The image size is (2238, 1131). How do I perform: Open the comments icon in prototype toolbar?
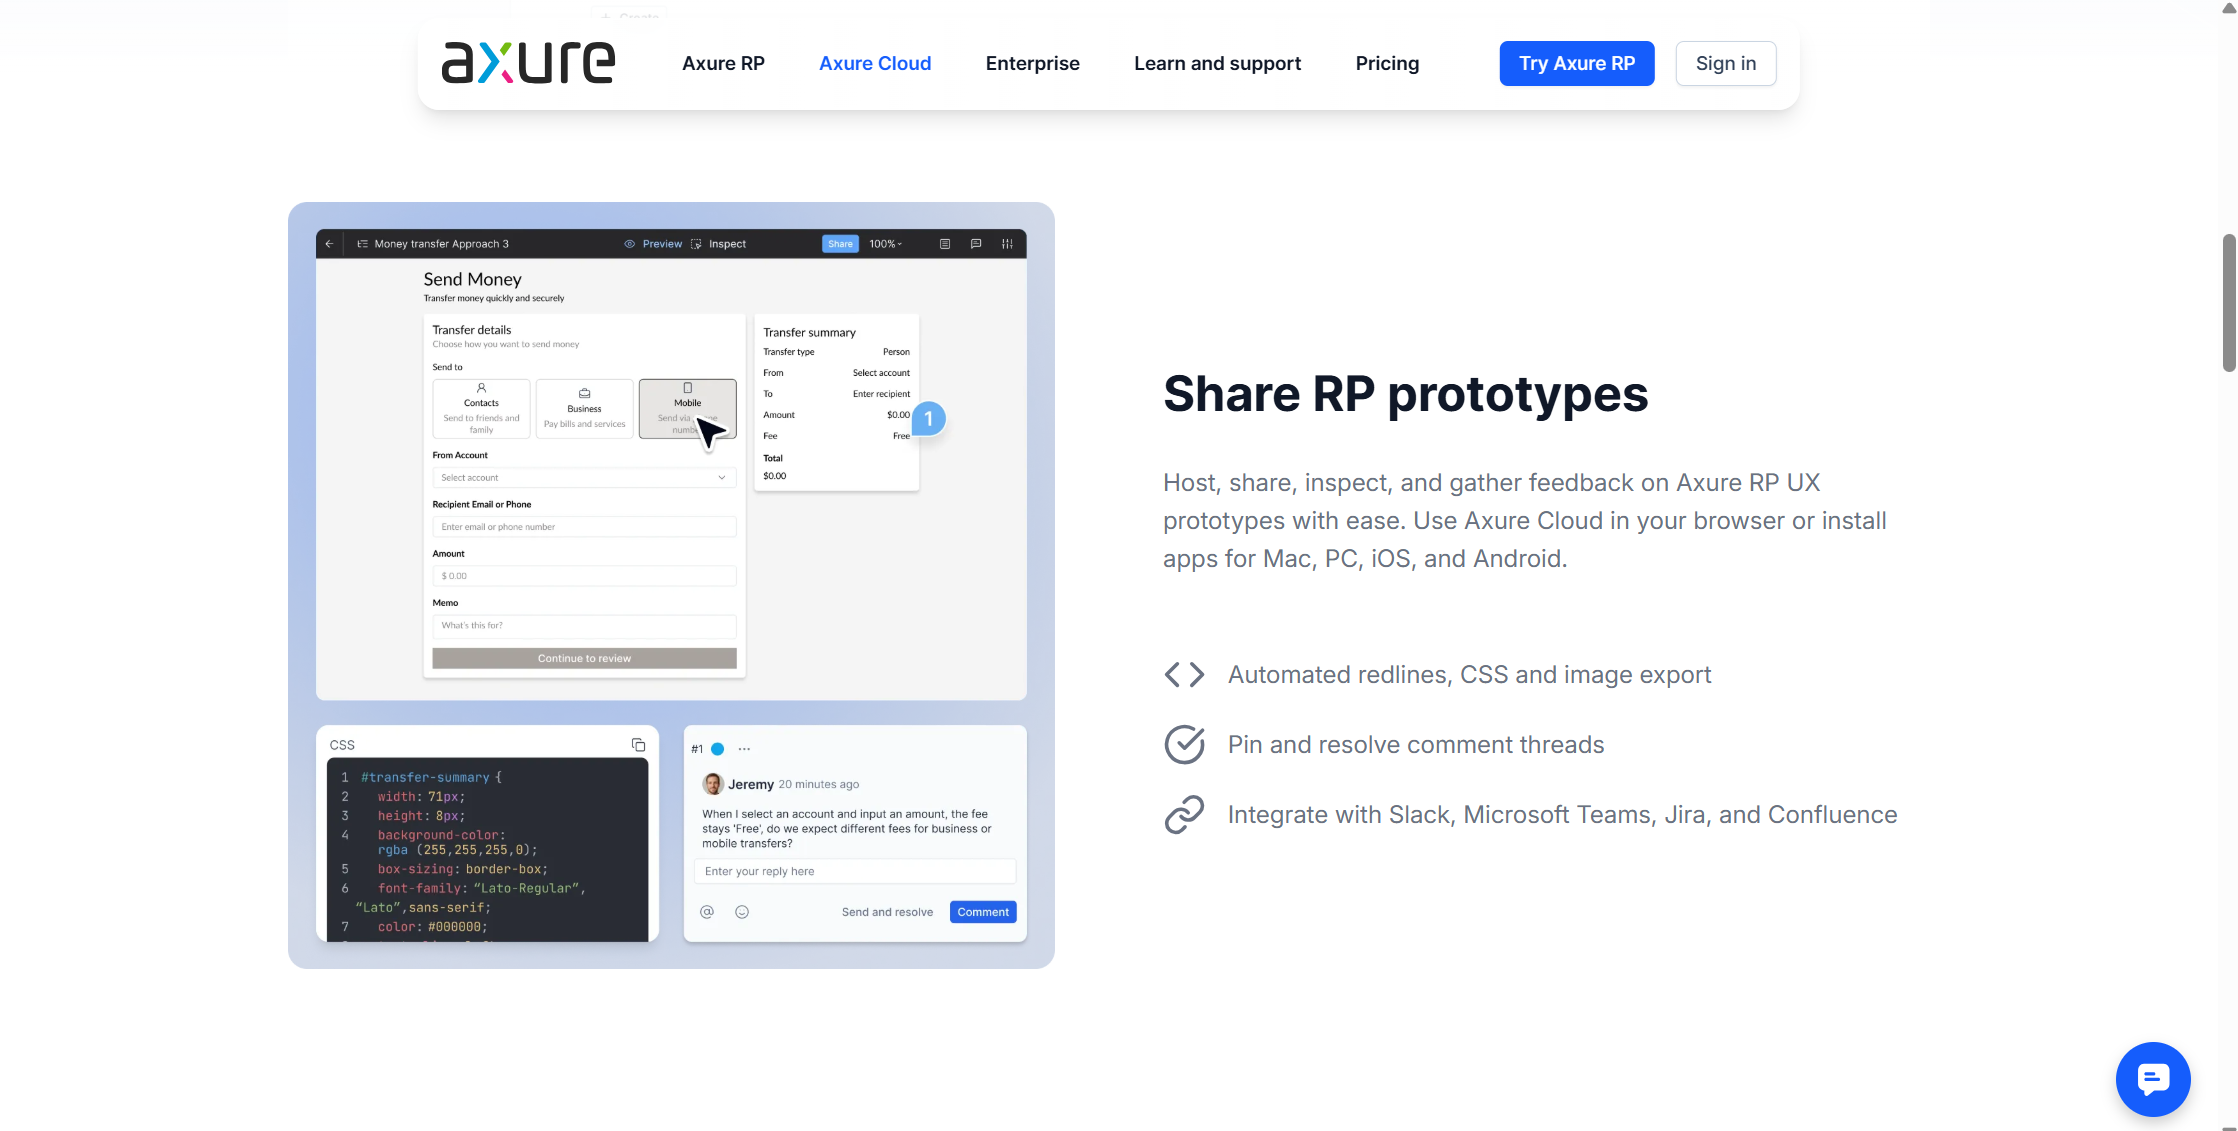pos(976,244)
